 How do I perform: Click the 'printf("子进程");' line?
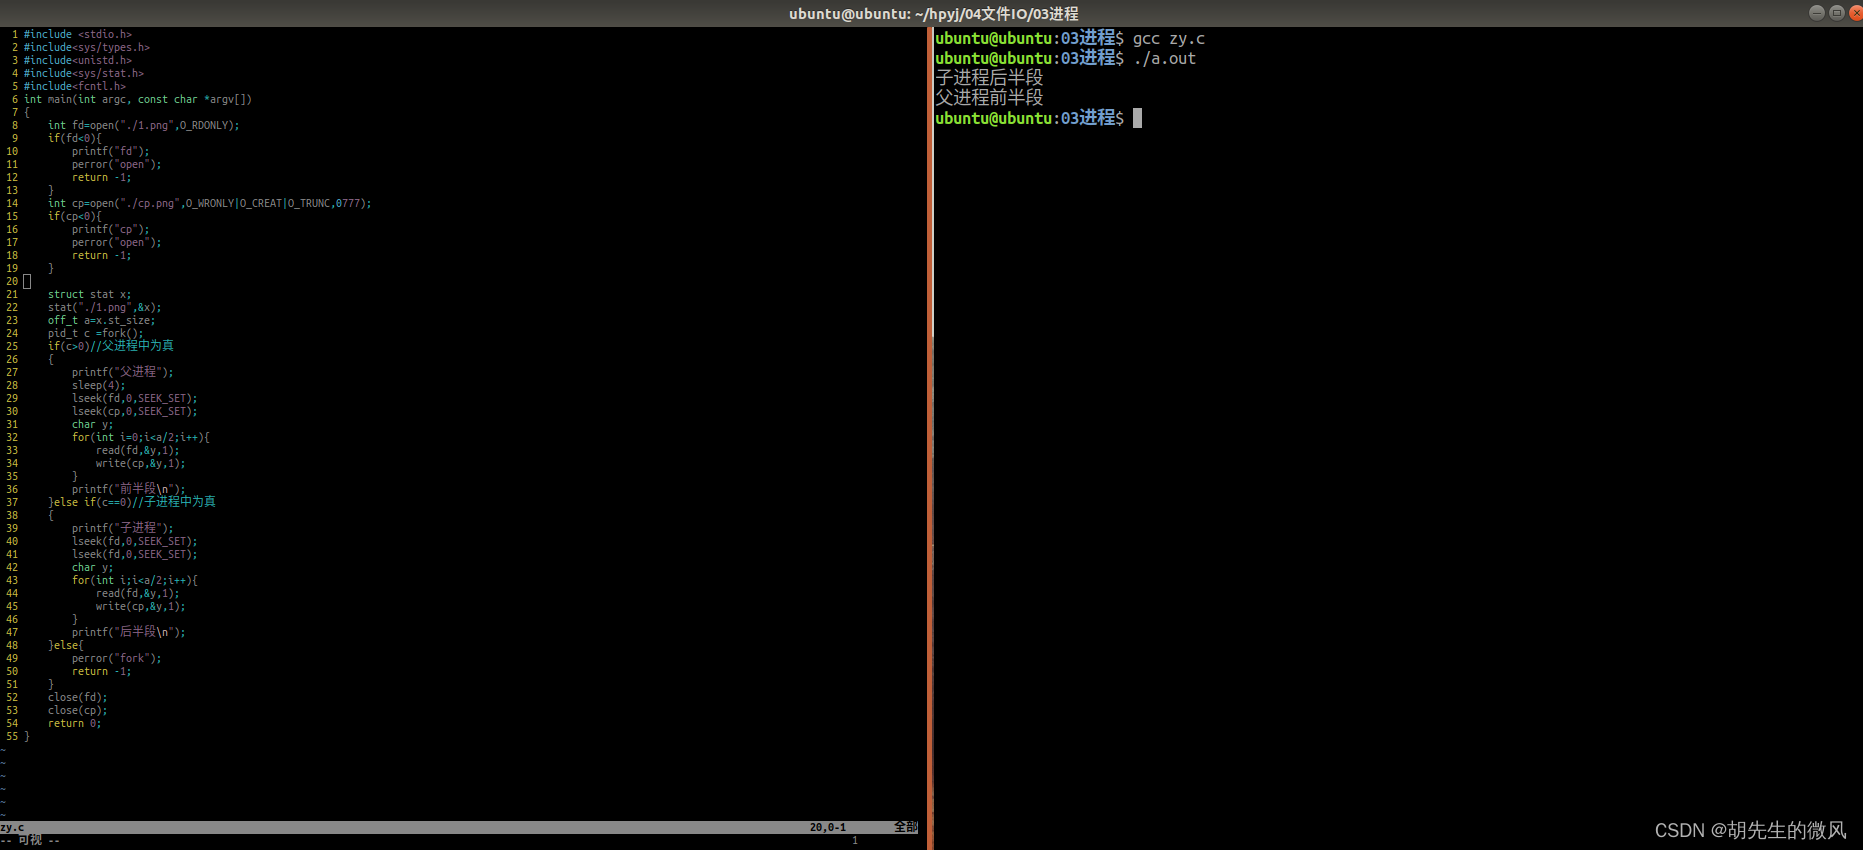tap(123, 528)
